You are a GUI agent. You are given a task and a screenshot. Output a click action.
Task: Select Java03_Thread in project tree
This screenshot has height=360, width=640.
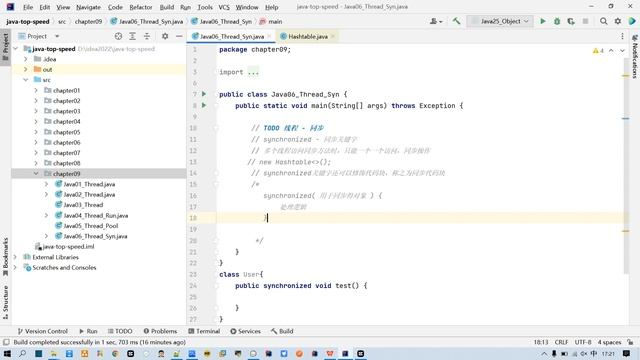coord(83,205)
